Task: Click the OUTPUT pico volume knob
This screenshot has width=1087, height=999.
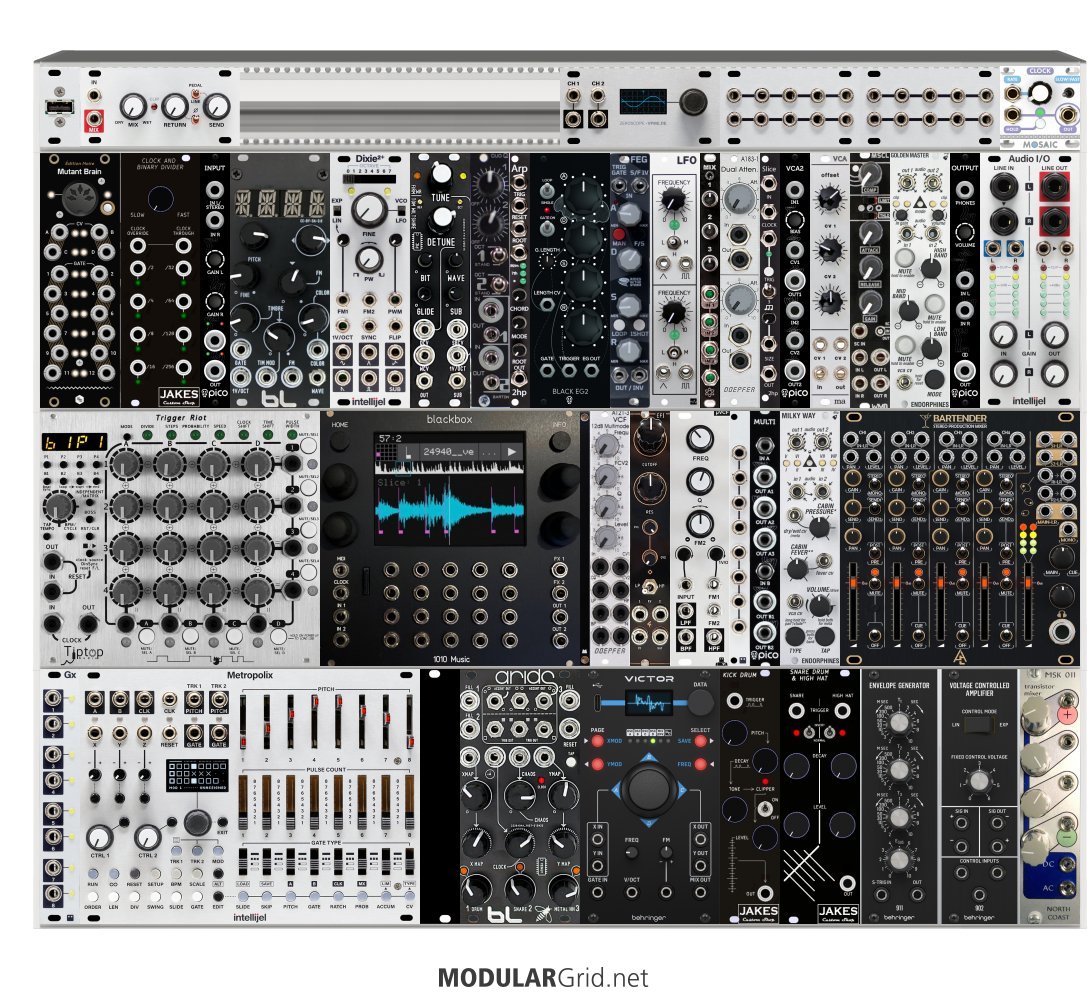Action: (x=964, y=233)
